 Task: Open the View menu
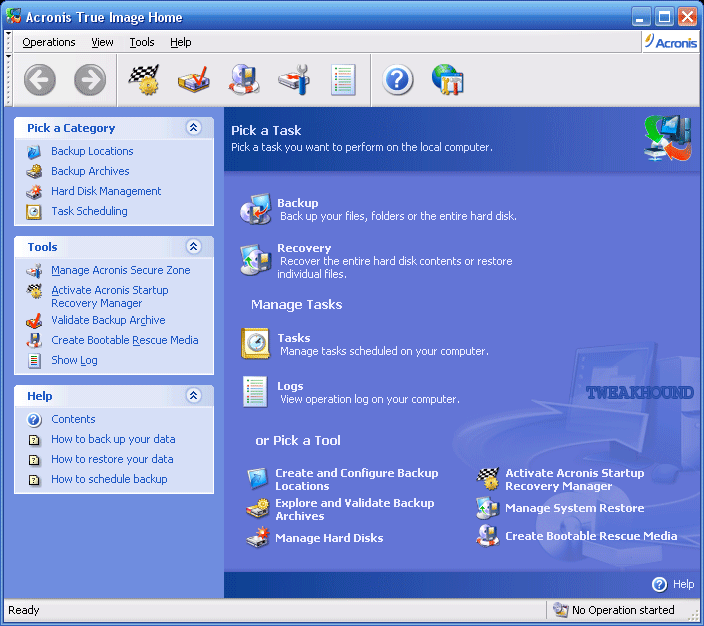[102, 42]
